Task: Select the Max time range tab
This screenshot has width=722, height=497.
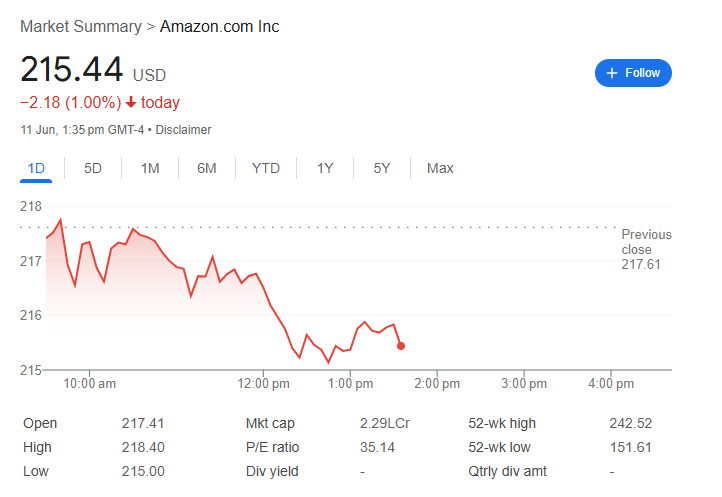Action: [x=440, y=168]
